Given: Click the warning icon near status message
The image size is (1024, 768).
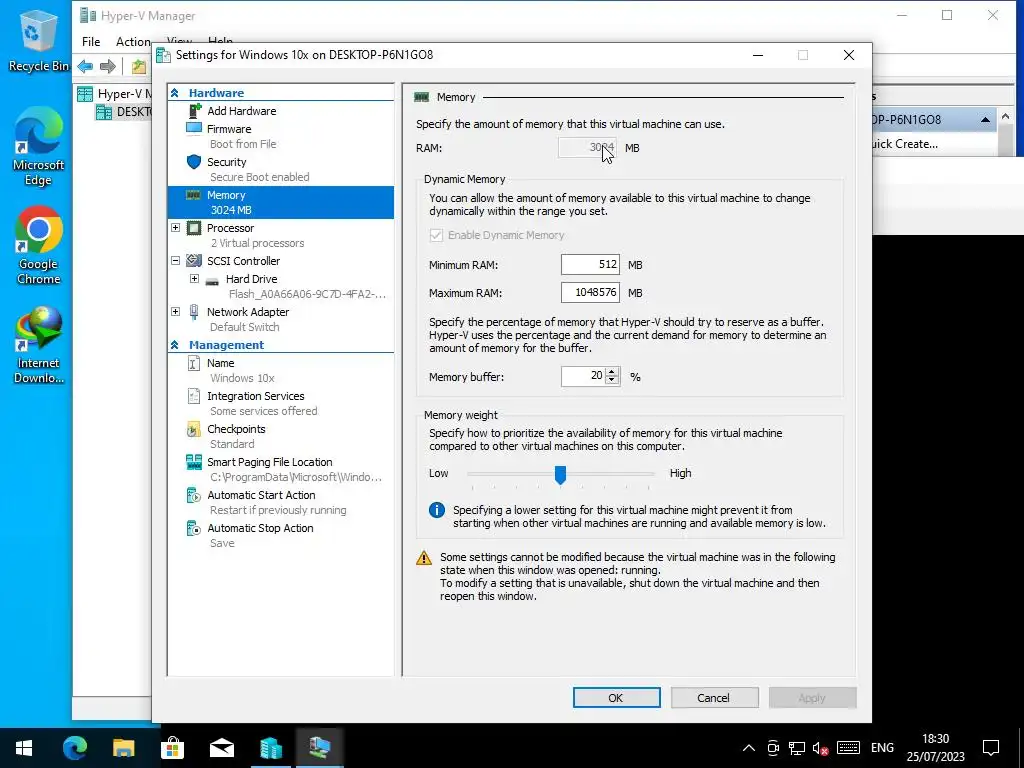Looking at the screenshot, I should pyautogui.click(x=424, y=558).
